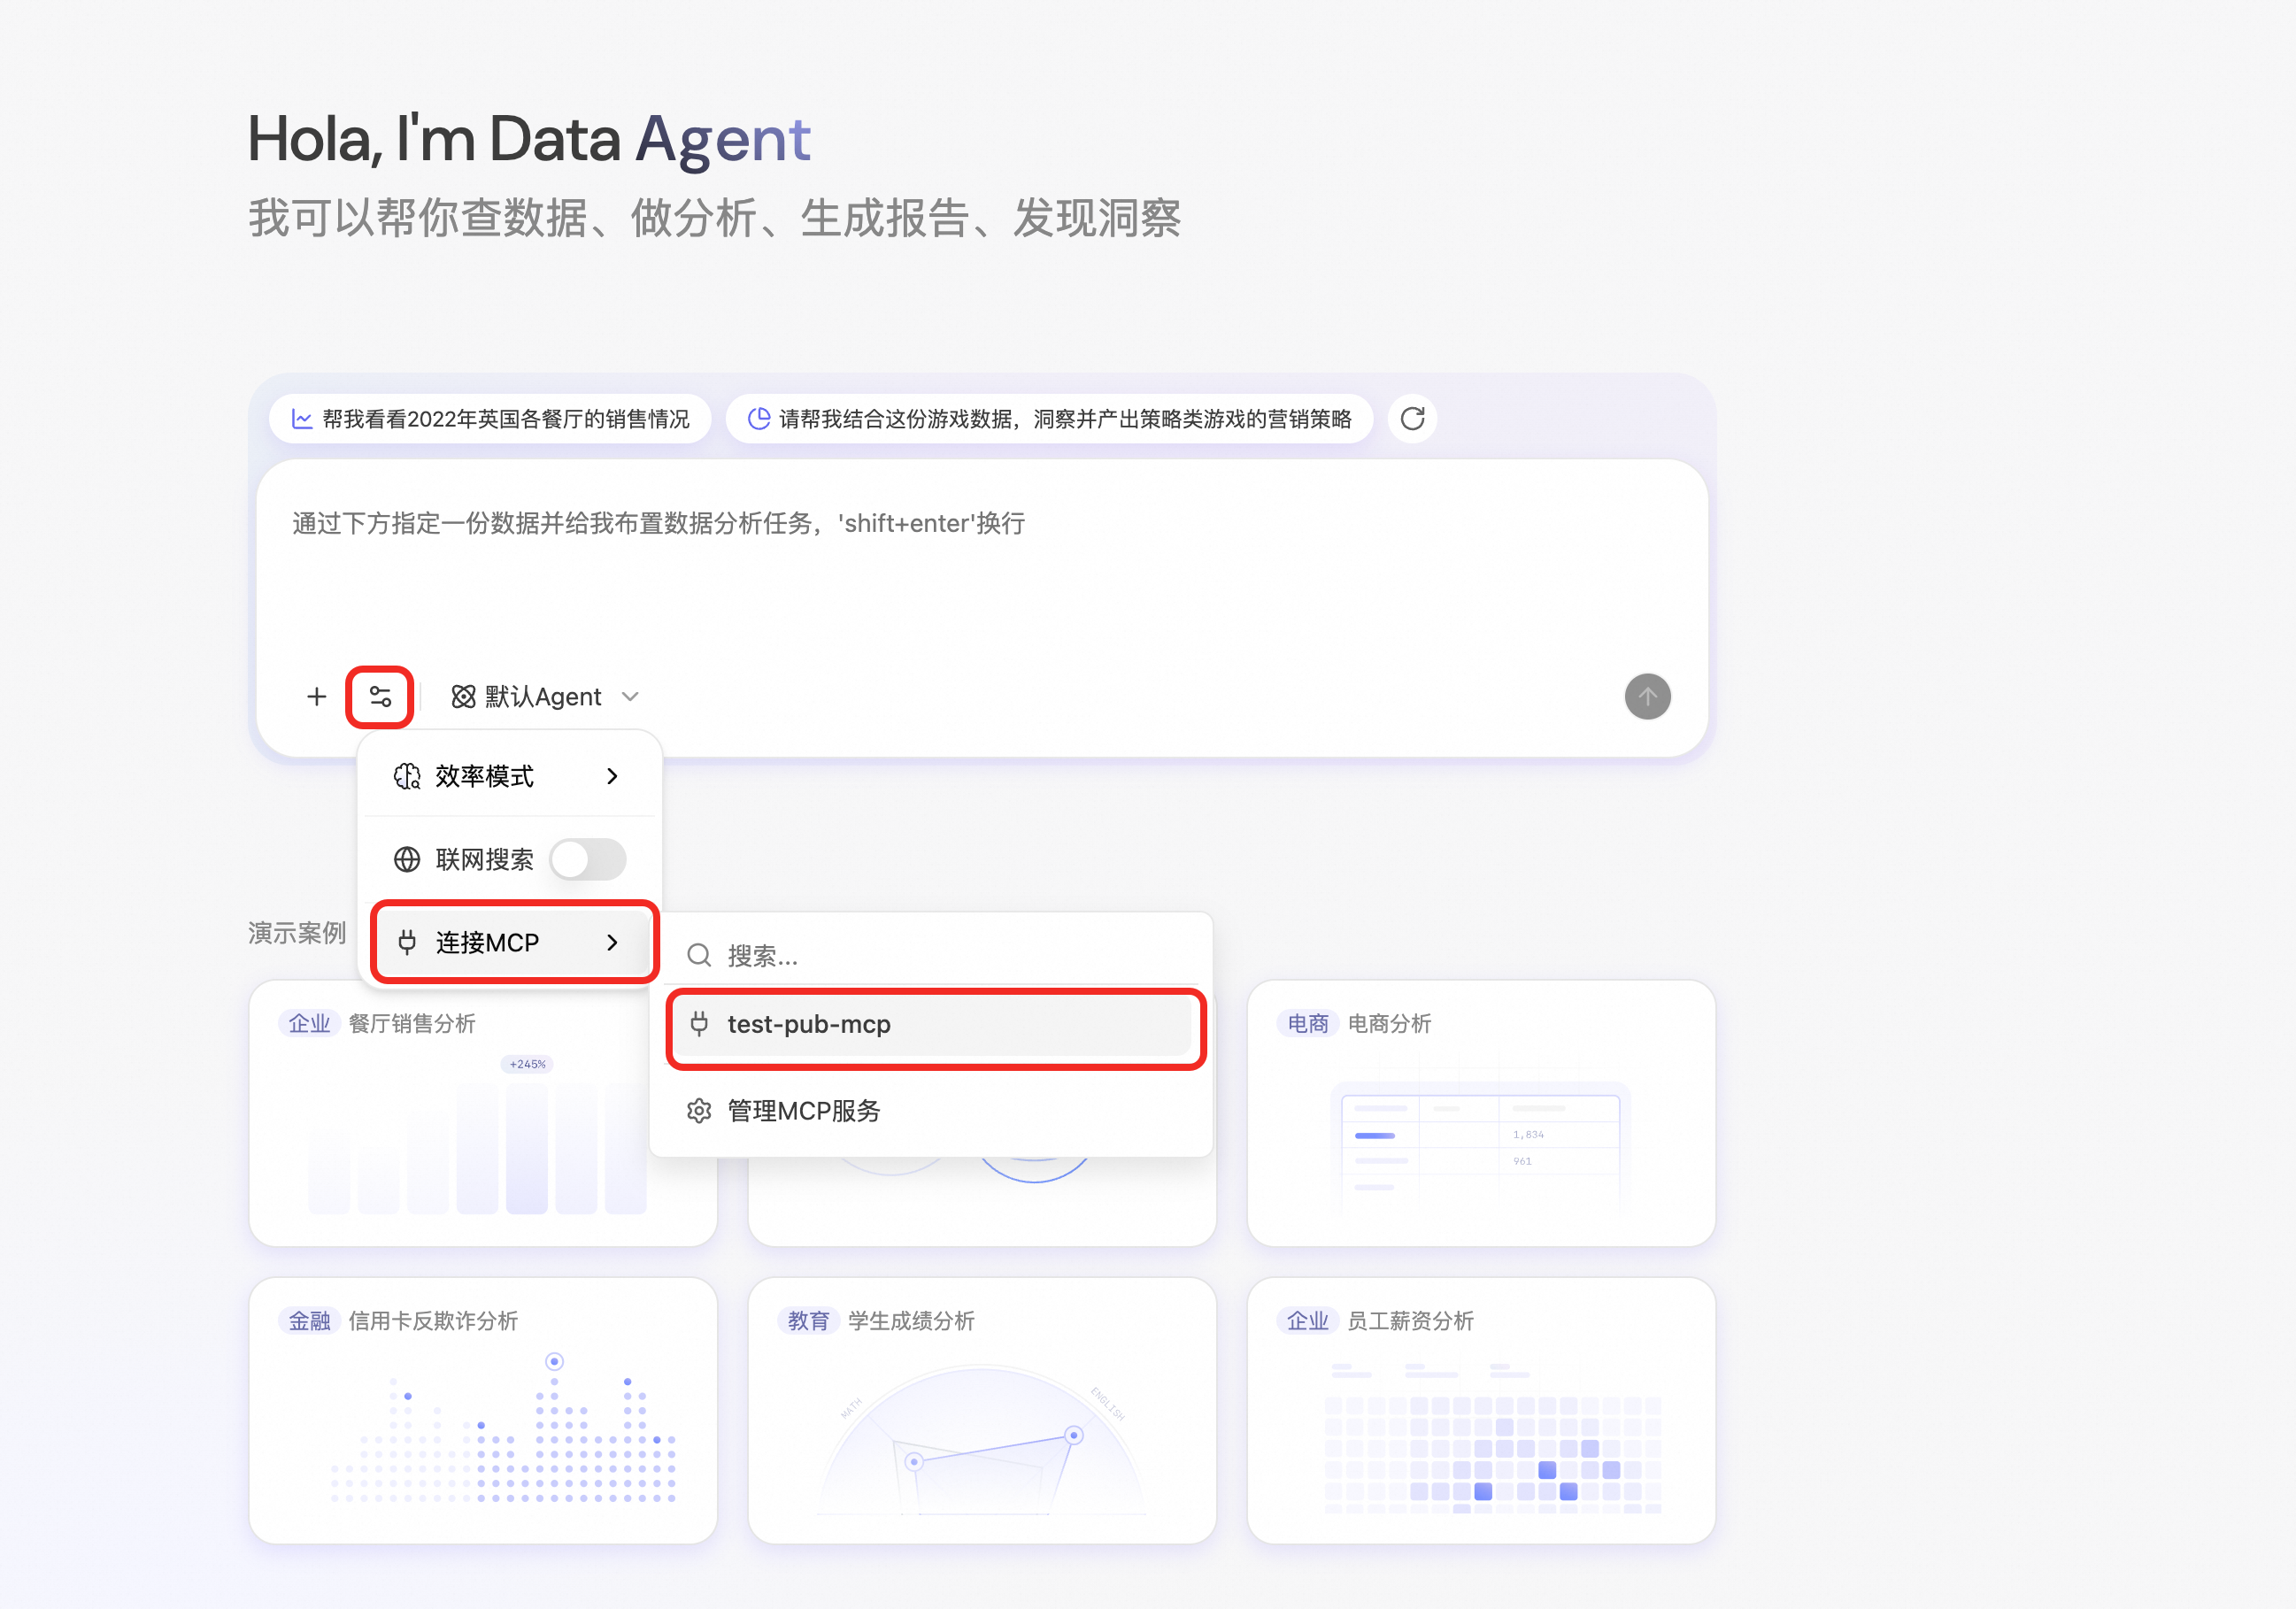Click the 游戏数据营销策略 suggestion chip

(x=1049, y=418)
